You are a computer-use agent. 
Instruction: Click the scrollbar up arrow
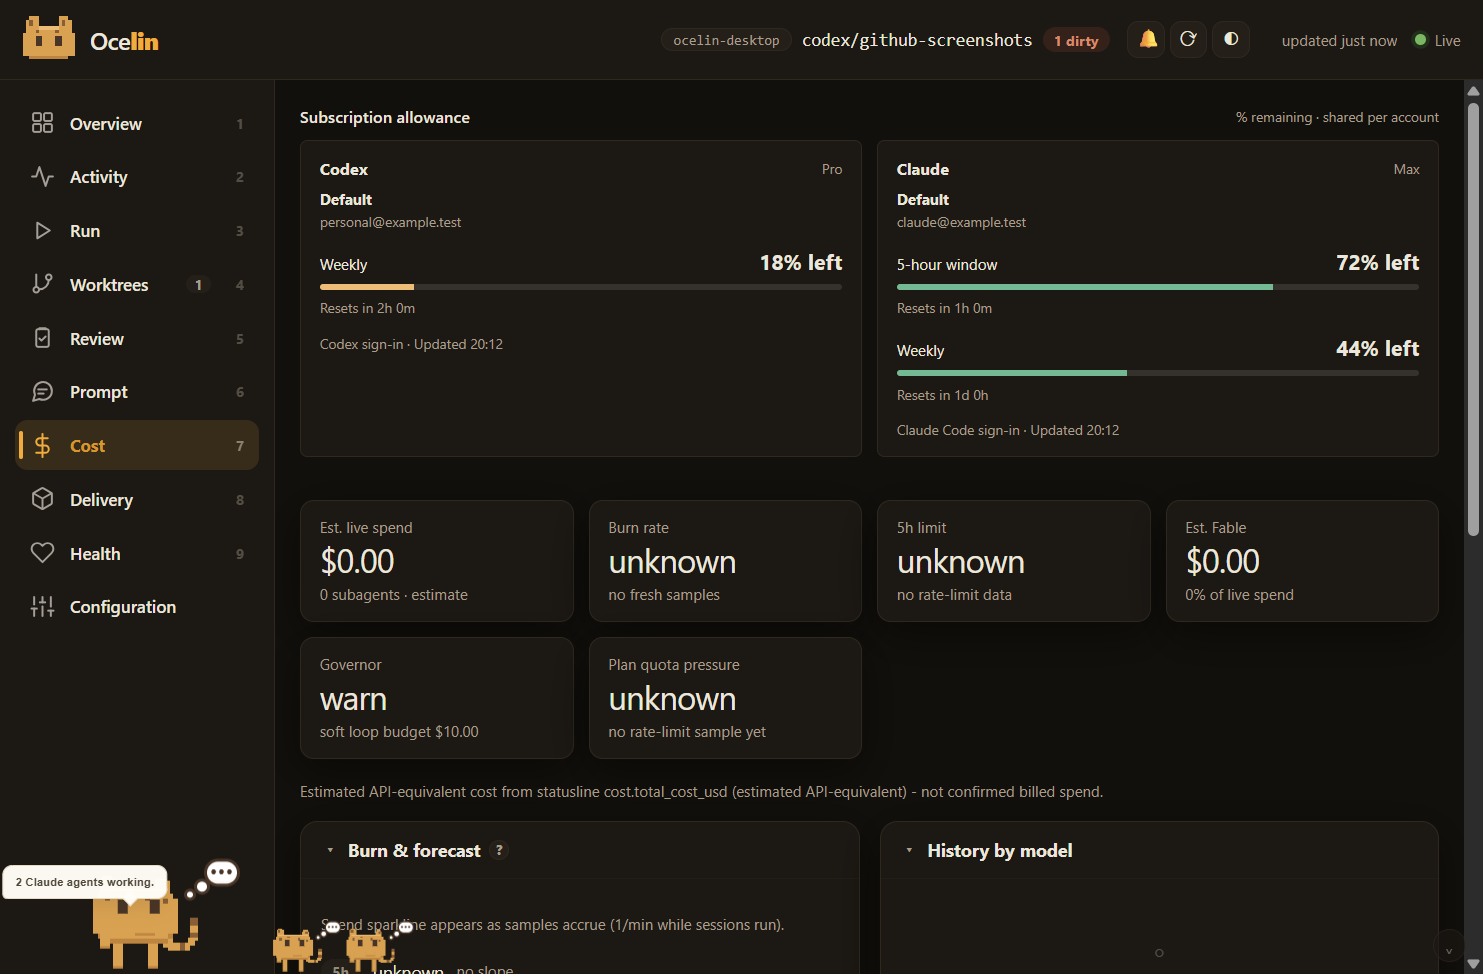pyautogui.click(x=1473, y=91)
